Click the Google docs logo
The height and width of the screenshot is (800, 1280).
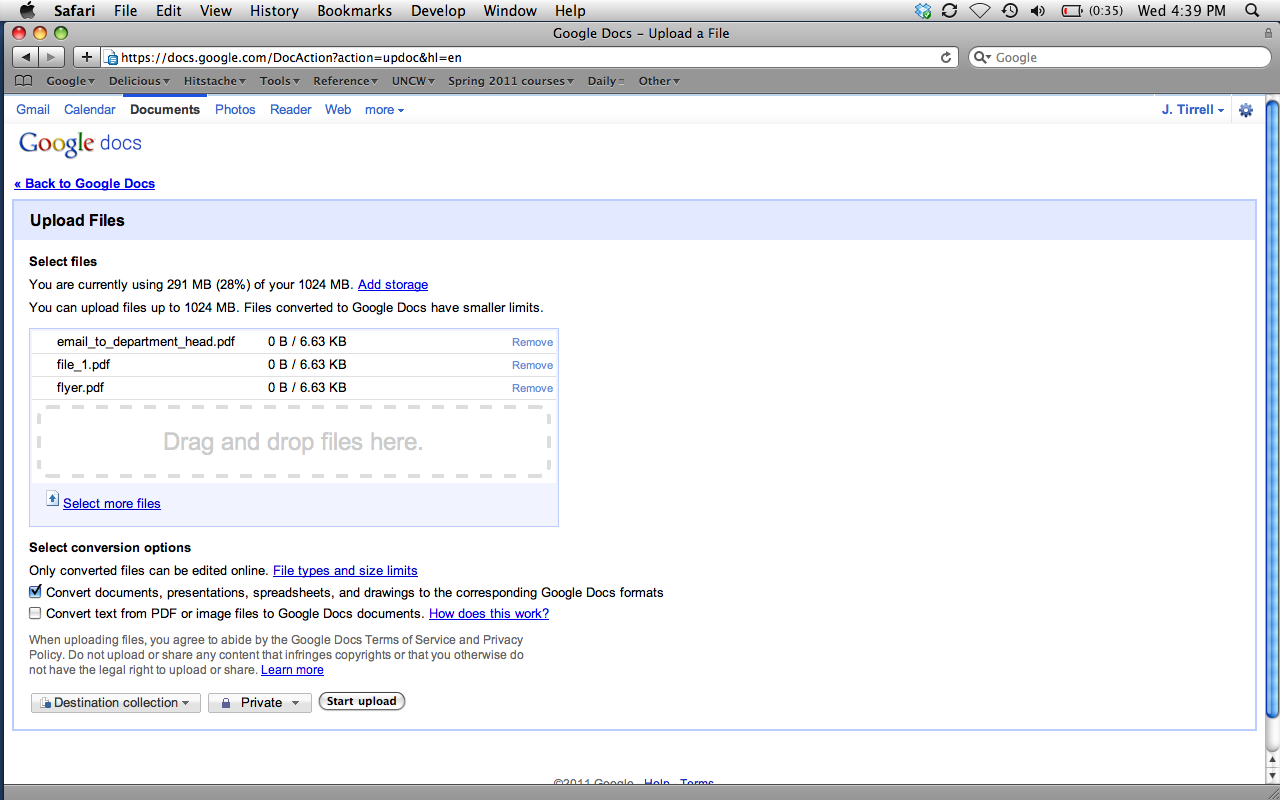(81, 144)
